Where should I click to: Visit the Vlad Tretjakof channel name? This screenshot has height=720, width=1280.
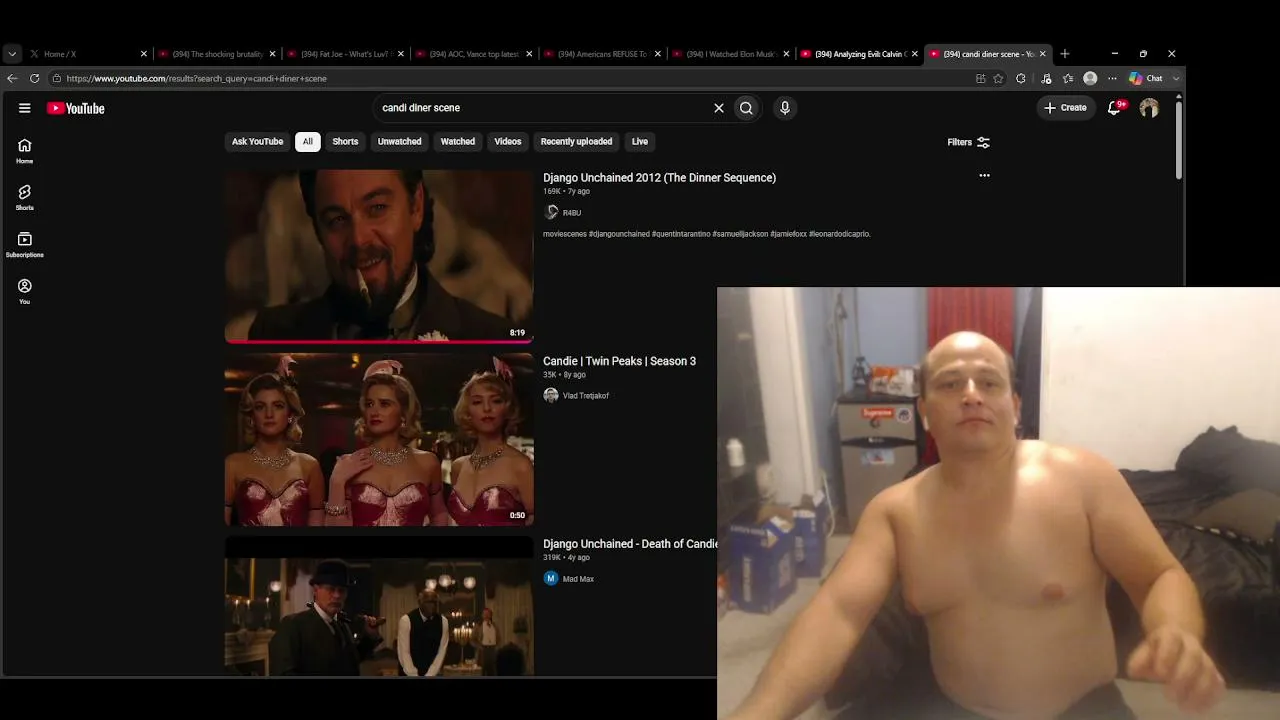(586, 396)
